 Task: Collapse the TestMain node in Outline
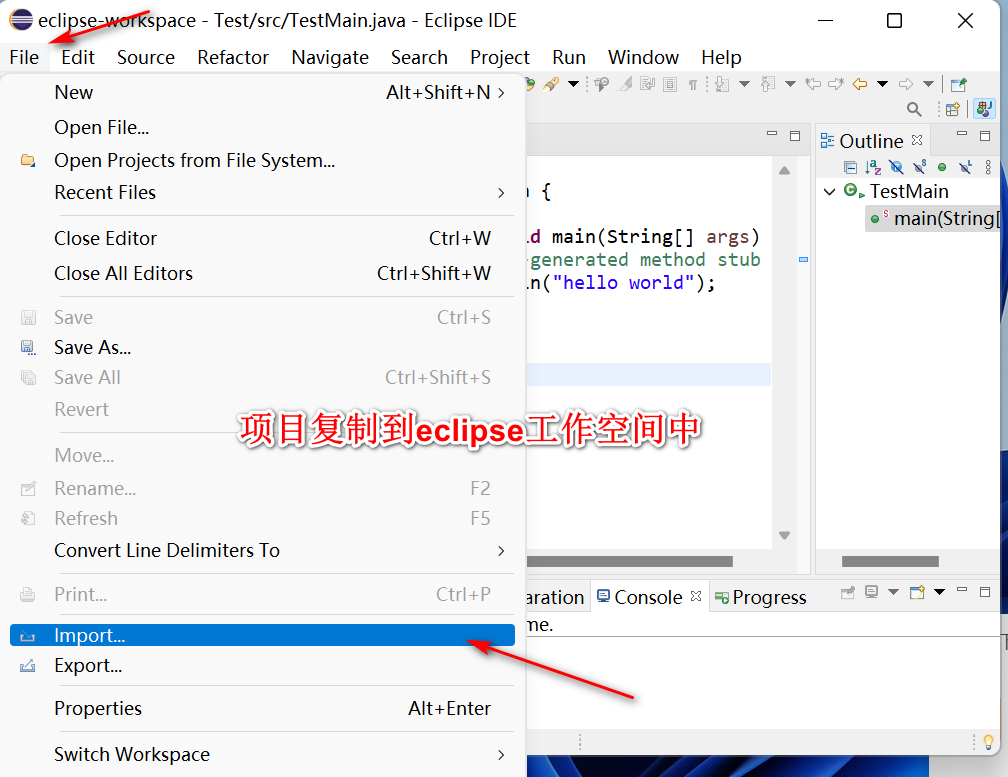(x=829, y=192)
